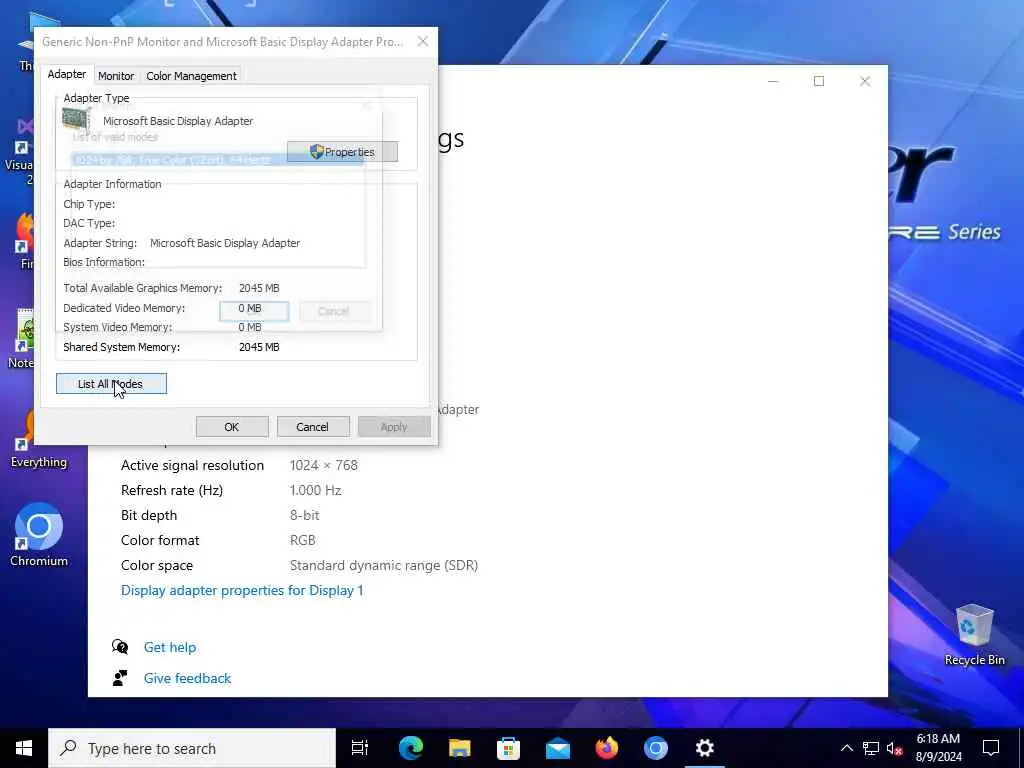Click the network tray icon
The height and width of the screenshot is (768, 1024).
(x=871, y=748)
